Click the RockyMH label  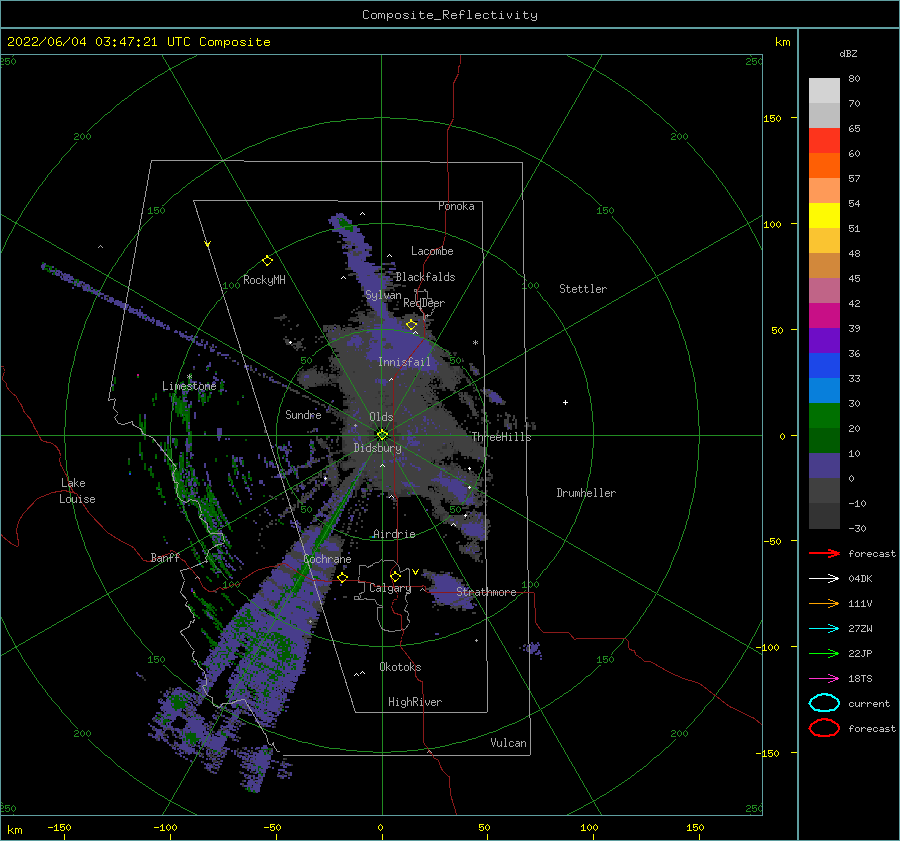pyautogui.click(x=264, y=280)
